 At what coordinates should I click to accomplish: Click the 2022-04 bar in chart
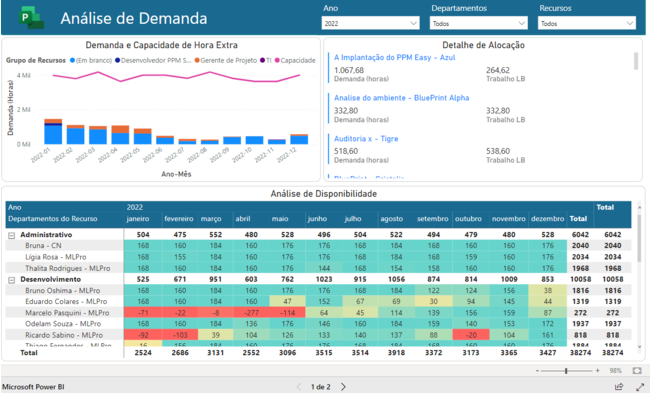[x=120, y=135]
